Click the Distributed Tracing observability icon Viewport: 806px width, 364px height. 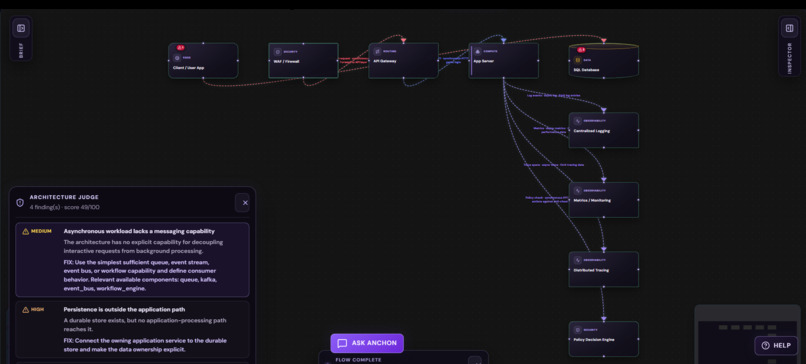578,260
